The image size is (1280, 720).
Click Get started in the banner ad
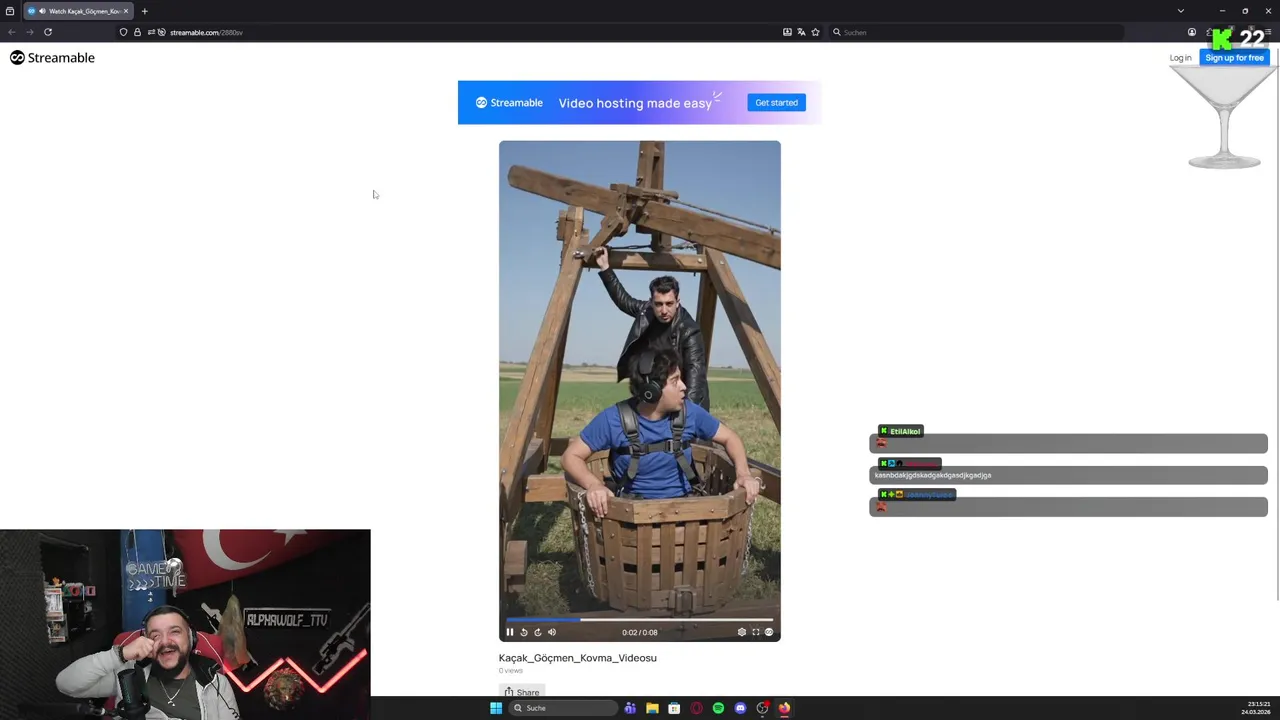pyautogui.click(x=776, y=103)
